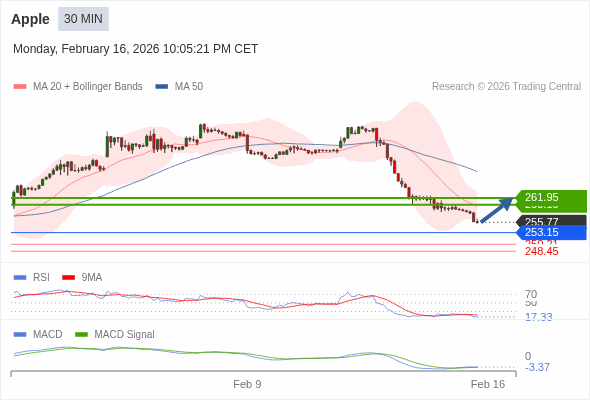Click the blue MA 50 legend swatch

(x=162, y=87)
